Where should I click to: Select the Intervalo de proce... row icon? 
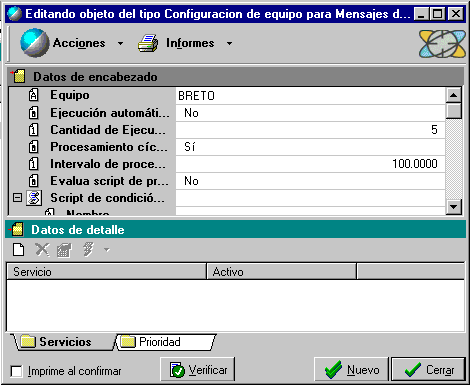(x=33, y=164)
